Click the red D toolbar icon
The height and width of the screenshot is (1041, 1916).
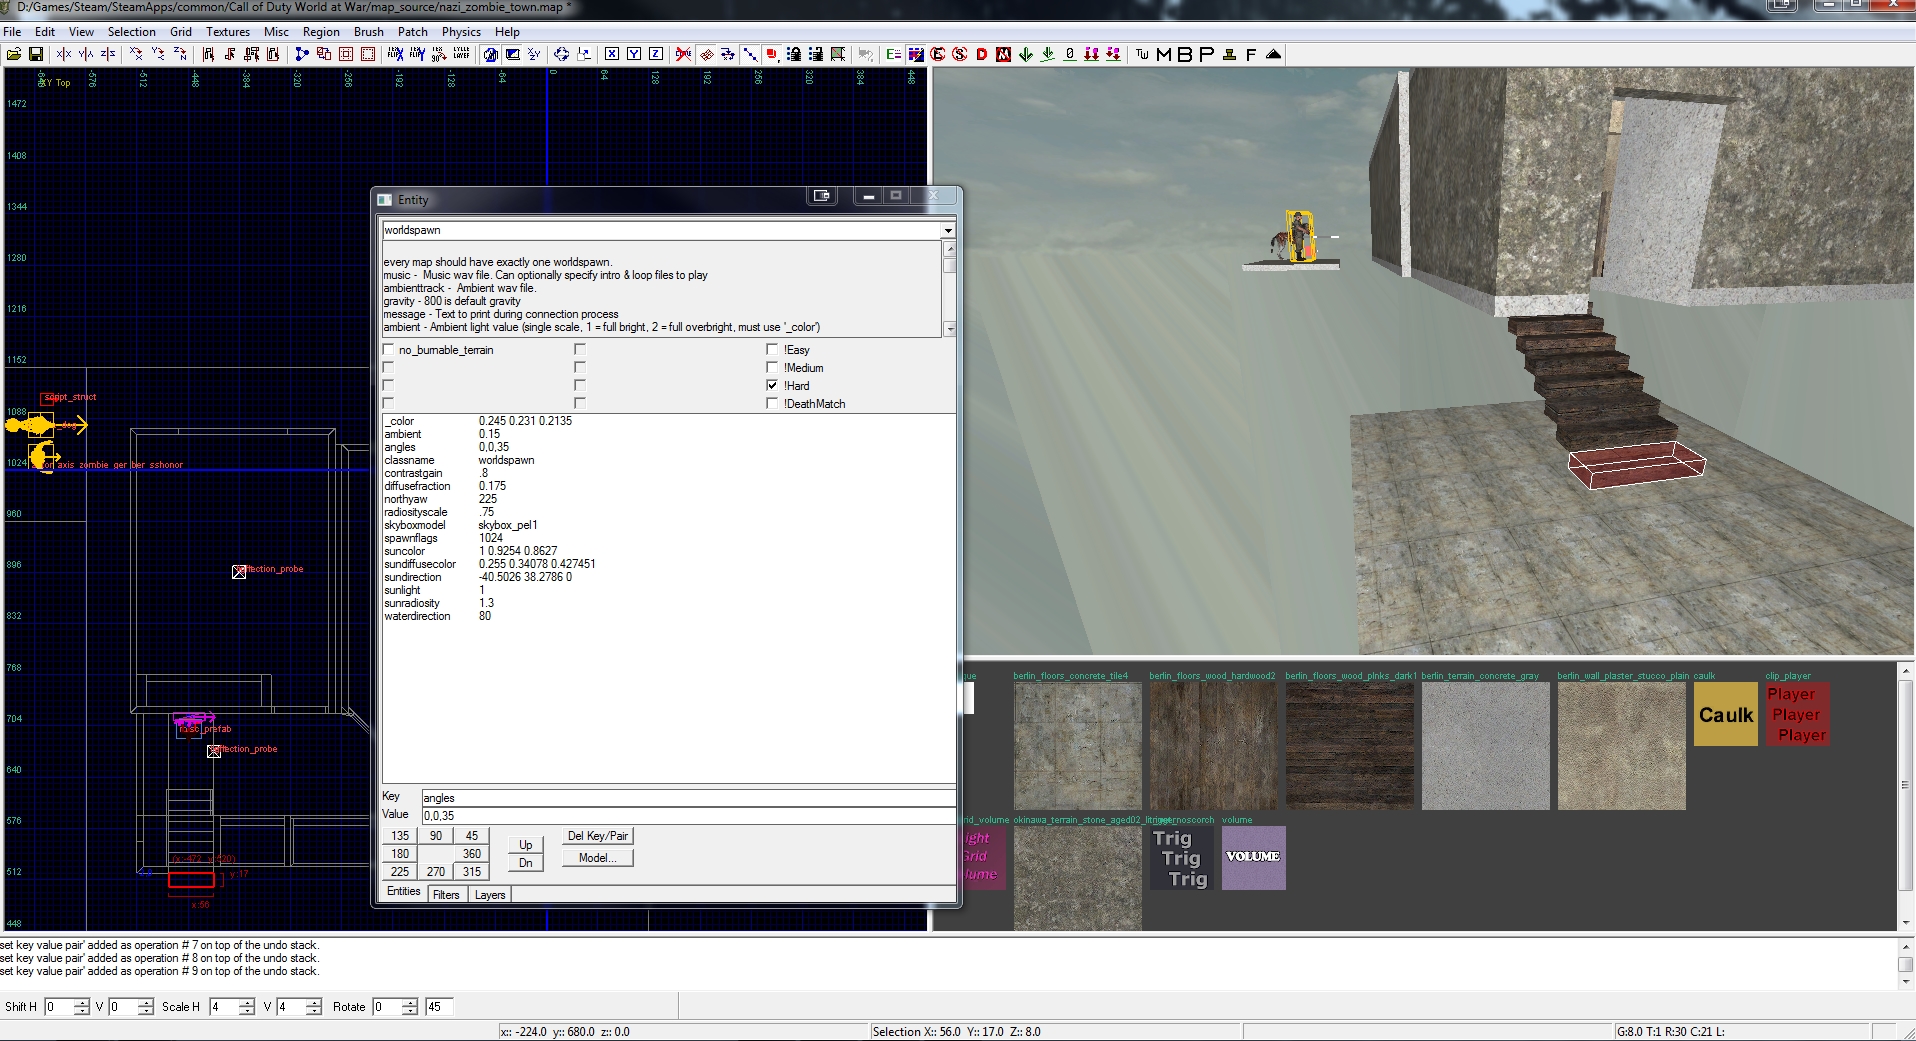982,54
